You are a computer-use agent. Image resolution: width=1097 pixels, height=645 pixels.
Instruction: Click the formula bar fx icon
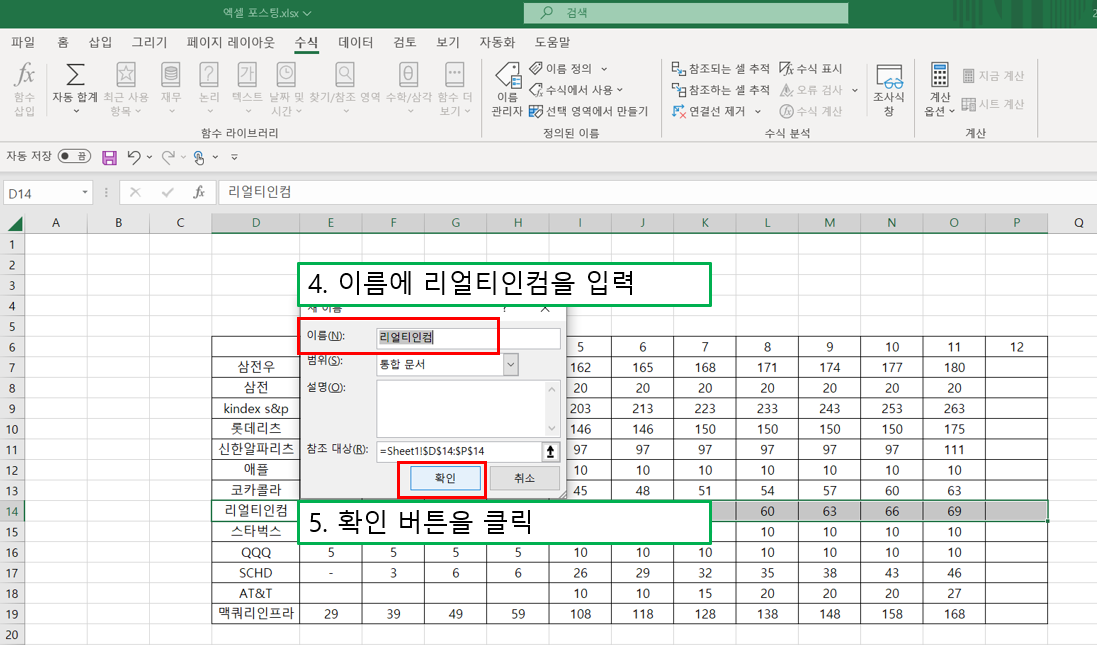coord(199,192)
